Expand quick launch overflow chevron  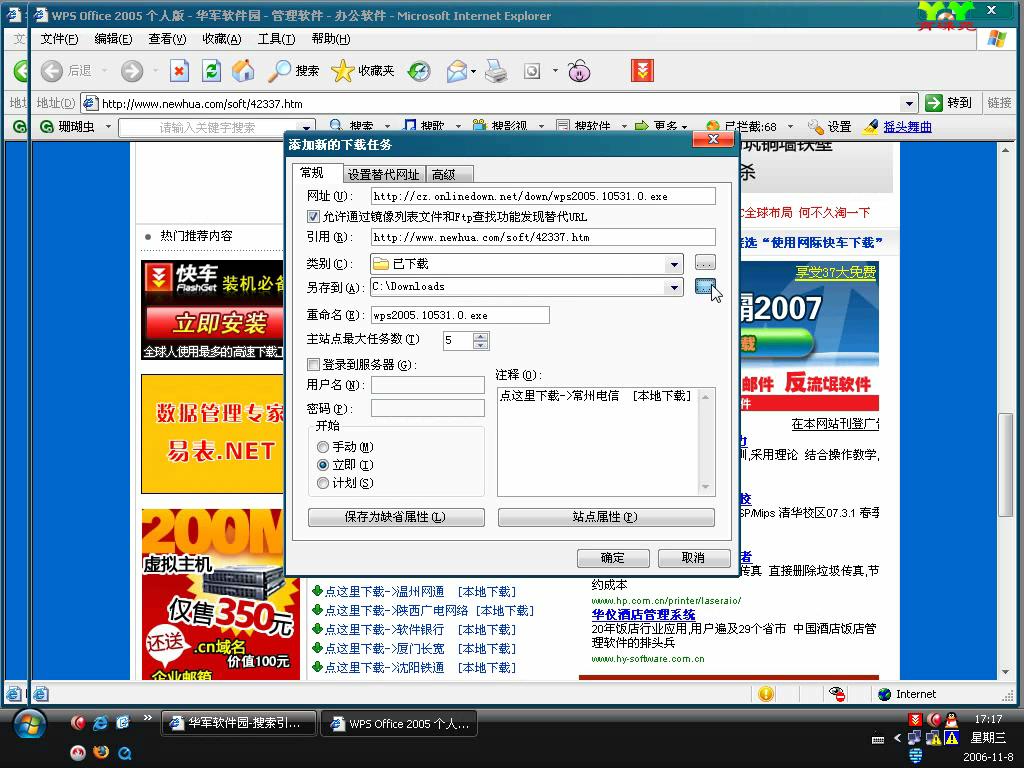tap(148, 718)
